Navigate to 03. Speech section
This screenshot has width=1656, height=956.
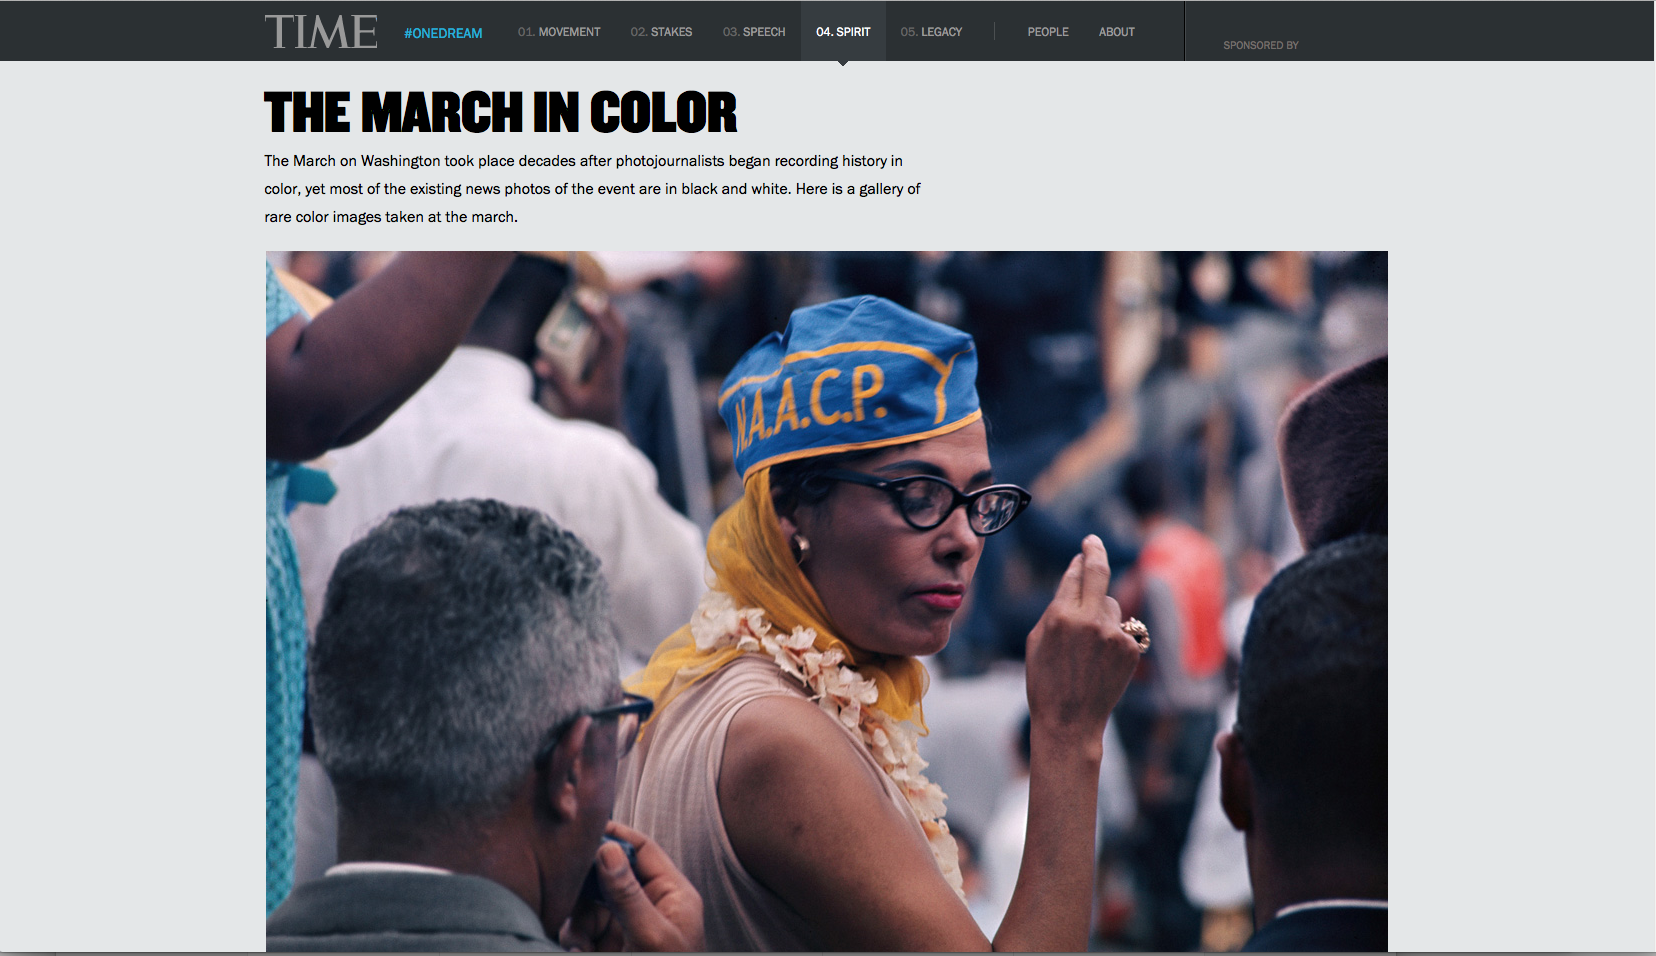754,32
